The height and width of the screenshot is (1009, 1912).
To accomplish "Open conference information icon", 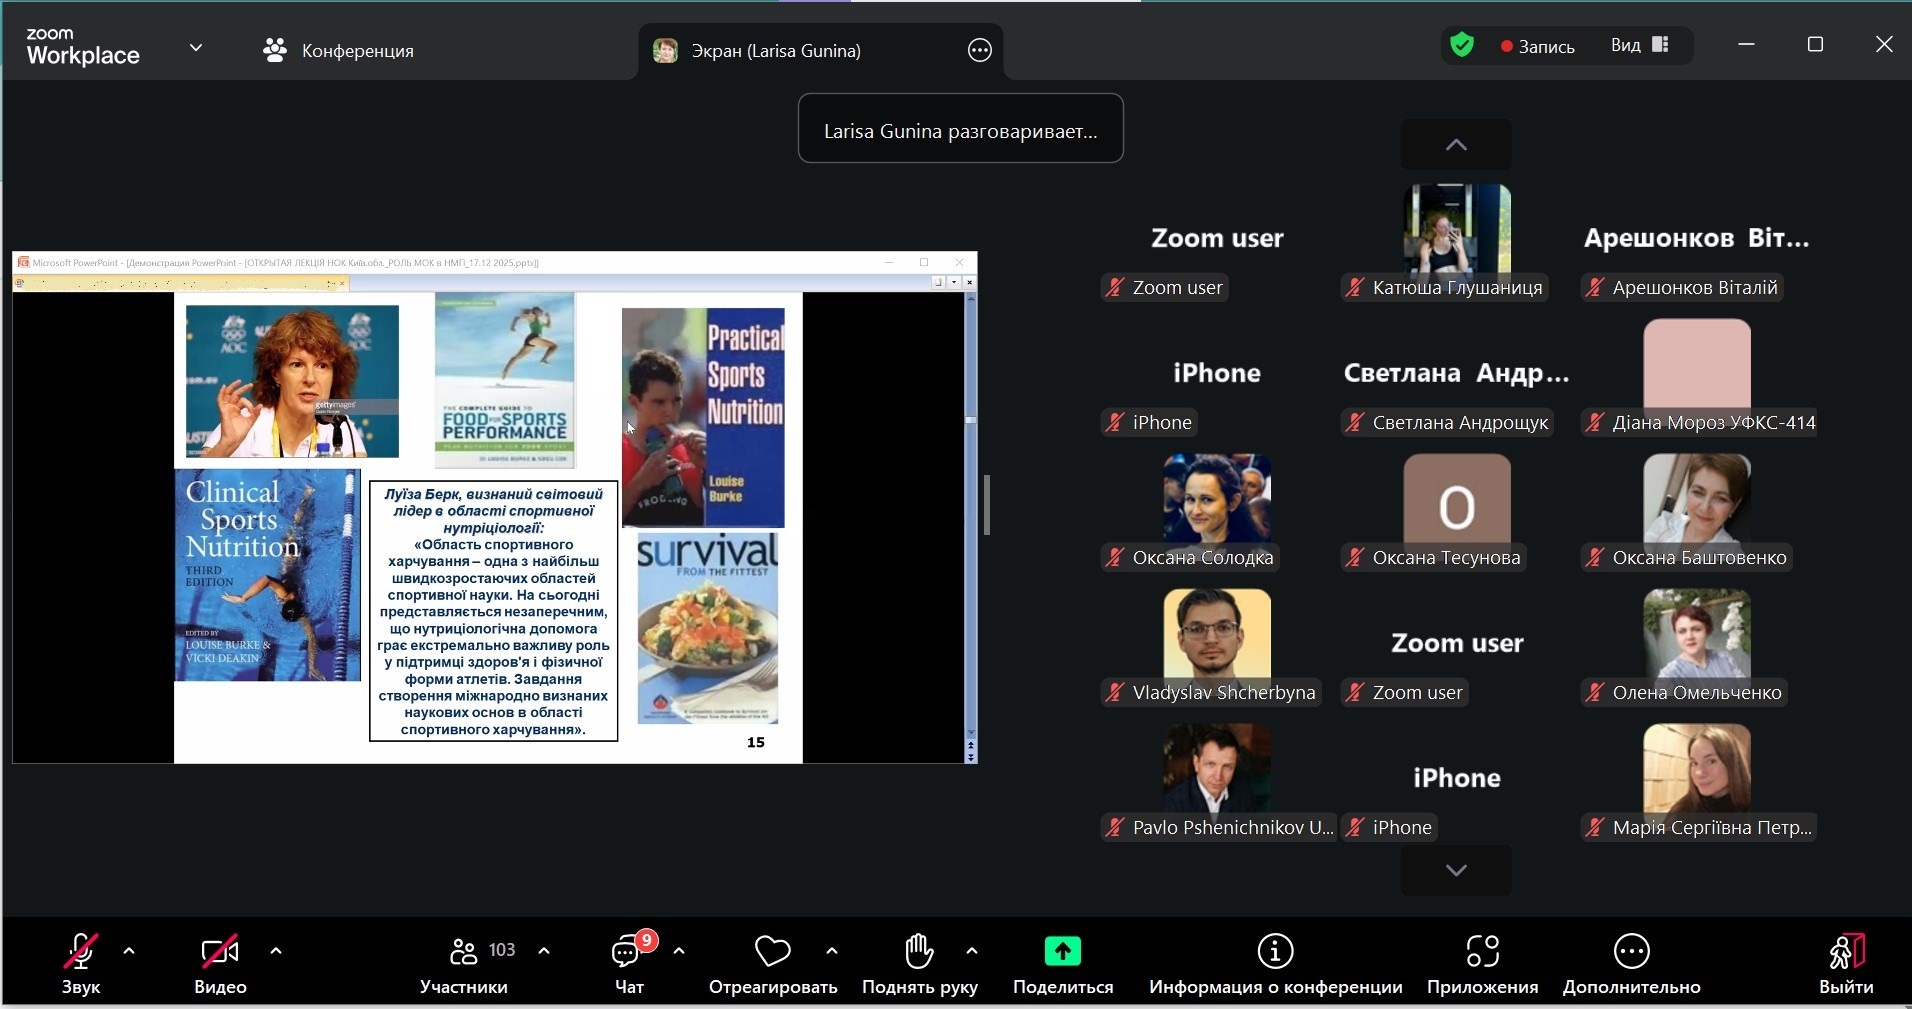I will (1275, 952).
